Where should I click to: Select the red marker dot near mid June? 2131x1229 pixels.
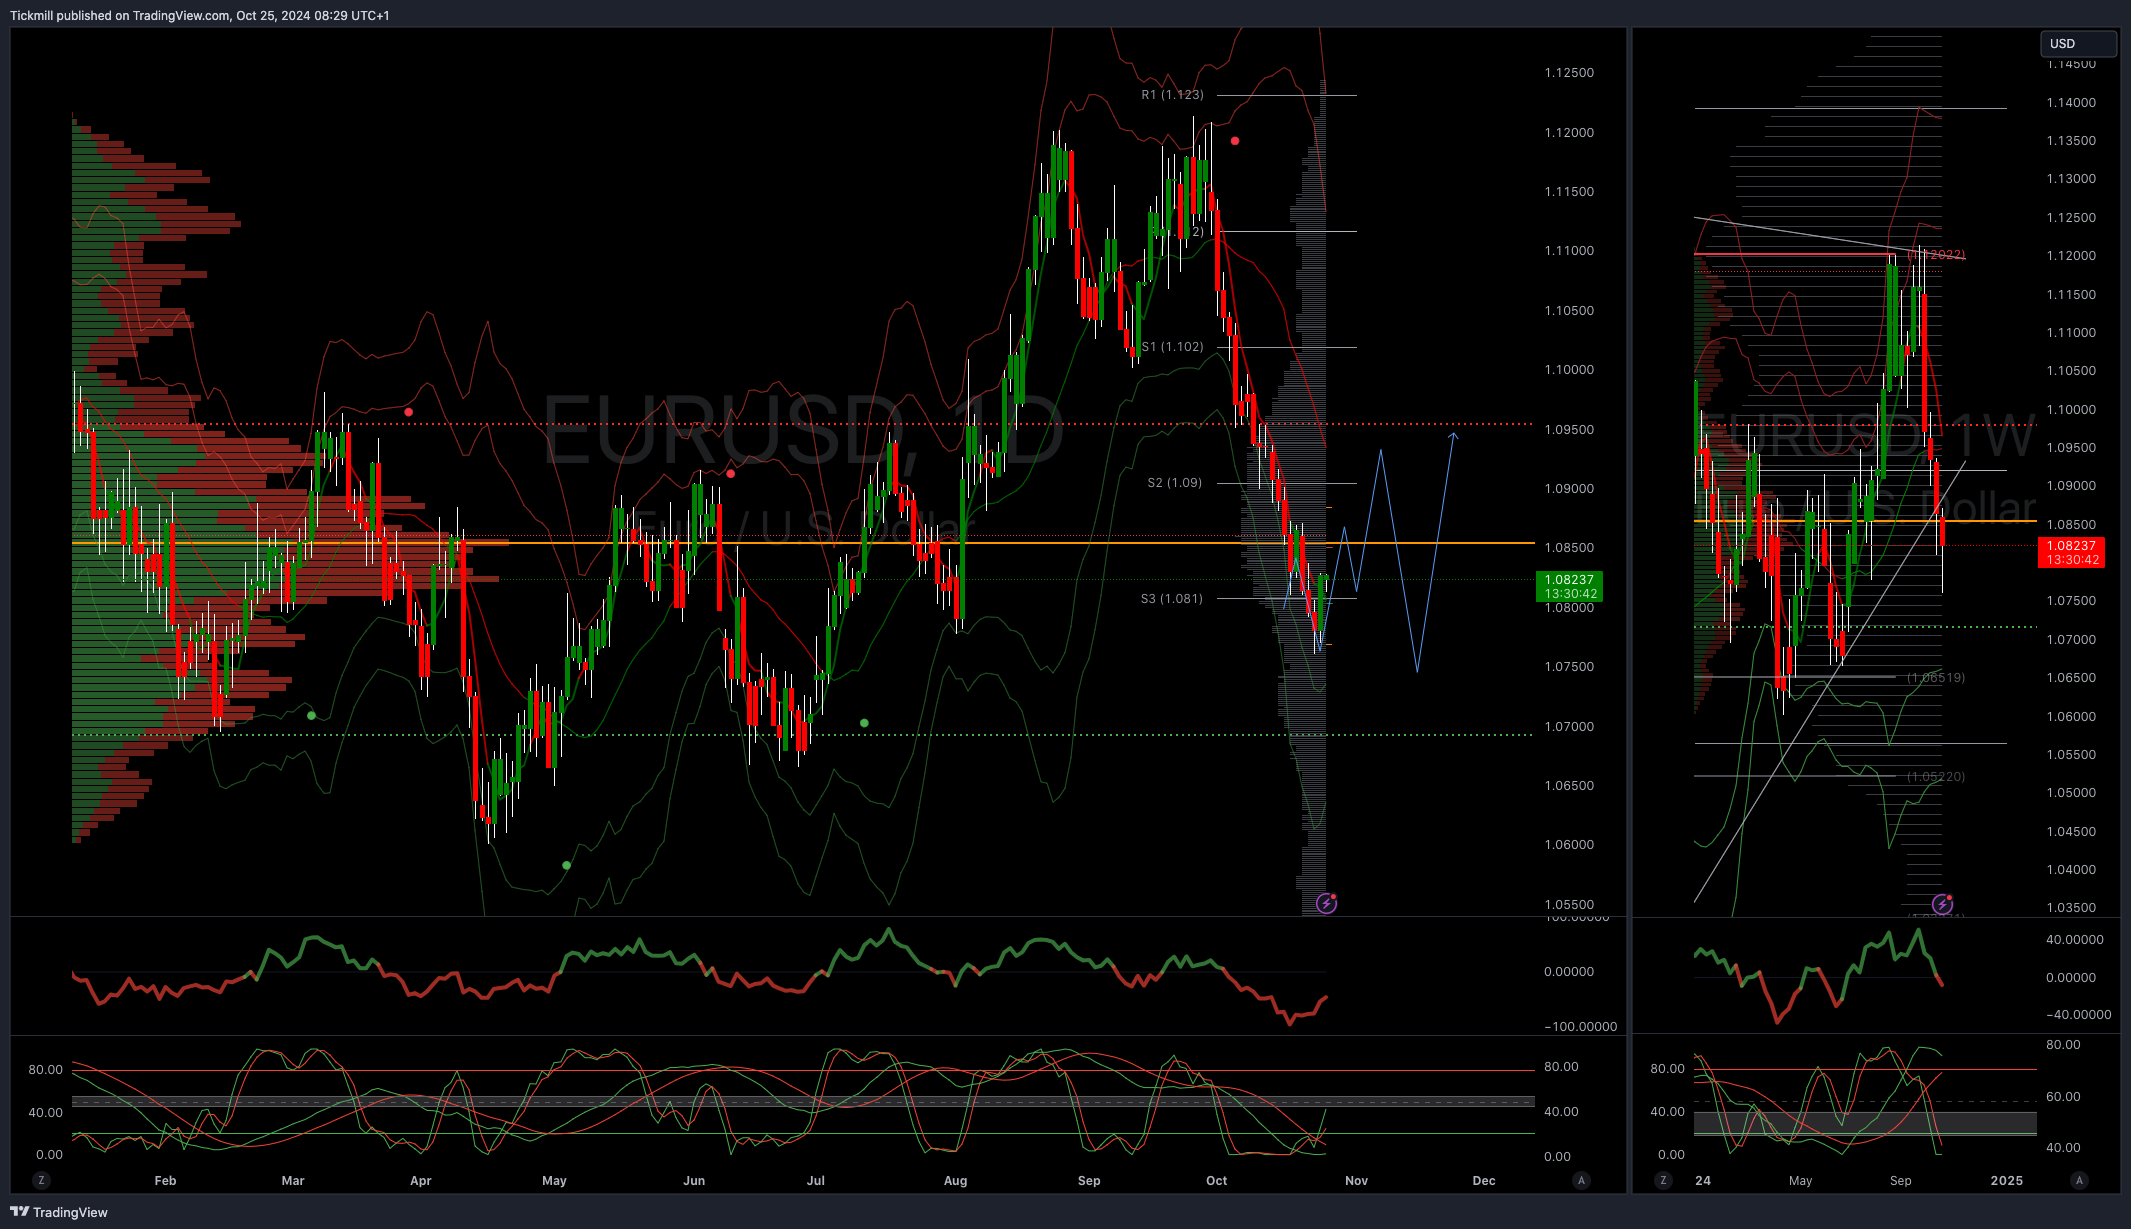tap(731, 474)
